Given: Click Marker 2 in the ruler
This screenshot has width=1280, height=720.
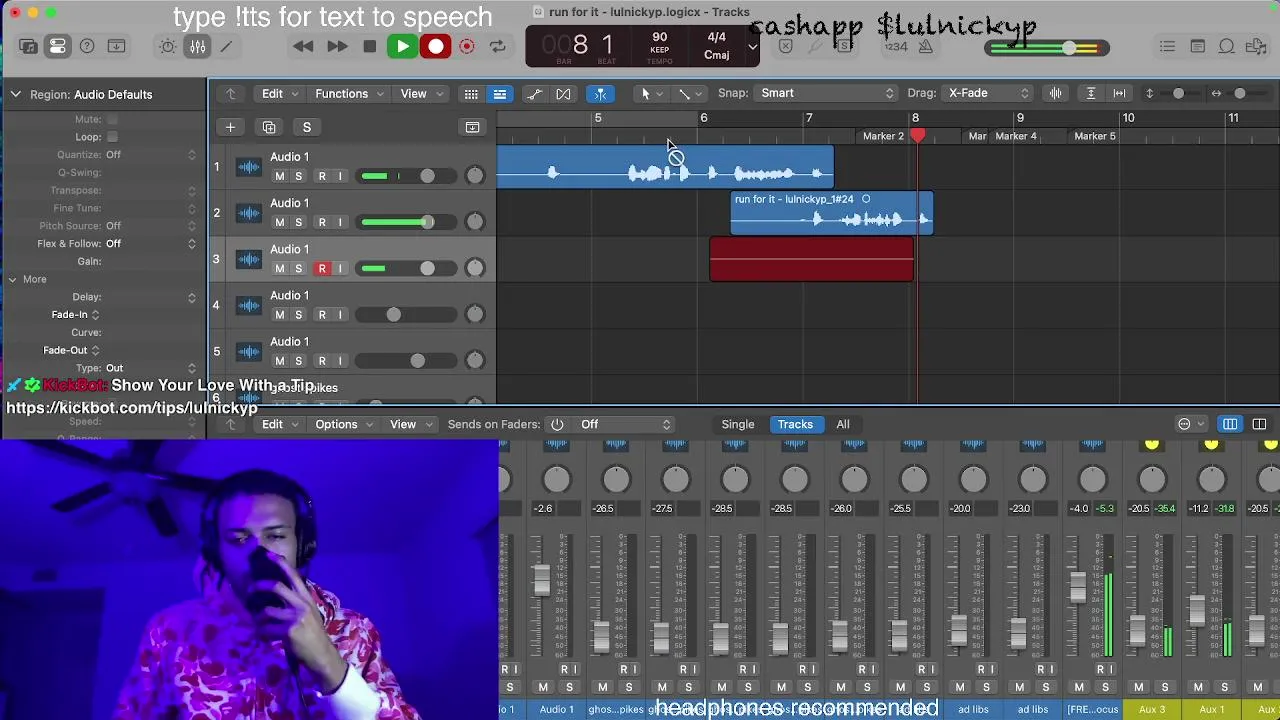Looking at the screenshot, I should point(883,136).
